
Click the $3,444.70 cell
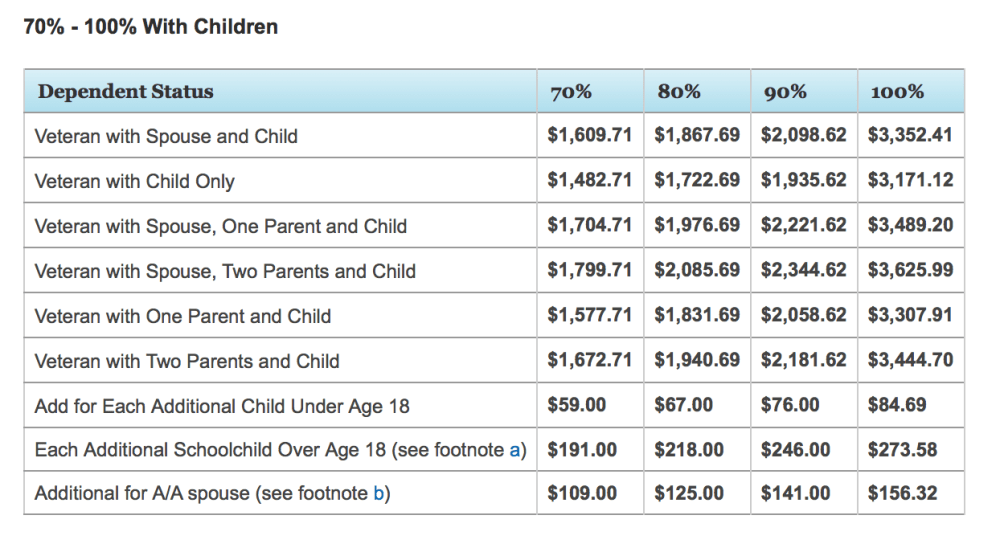[910, 360]
